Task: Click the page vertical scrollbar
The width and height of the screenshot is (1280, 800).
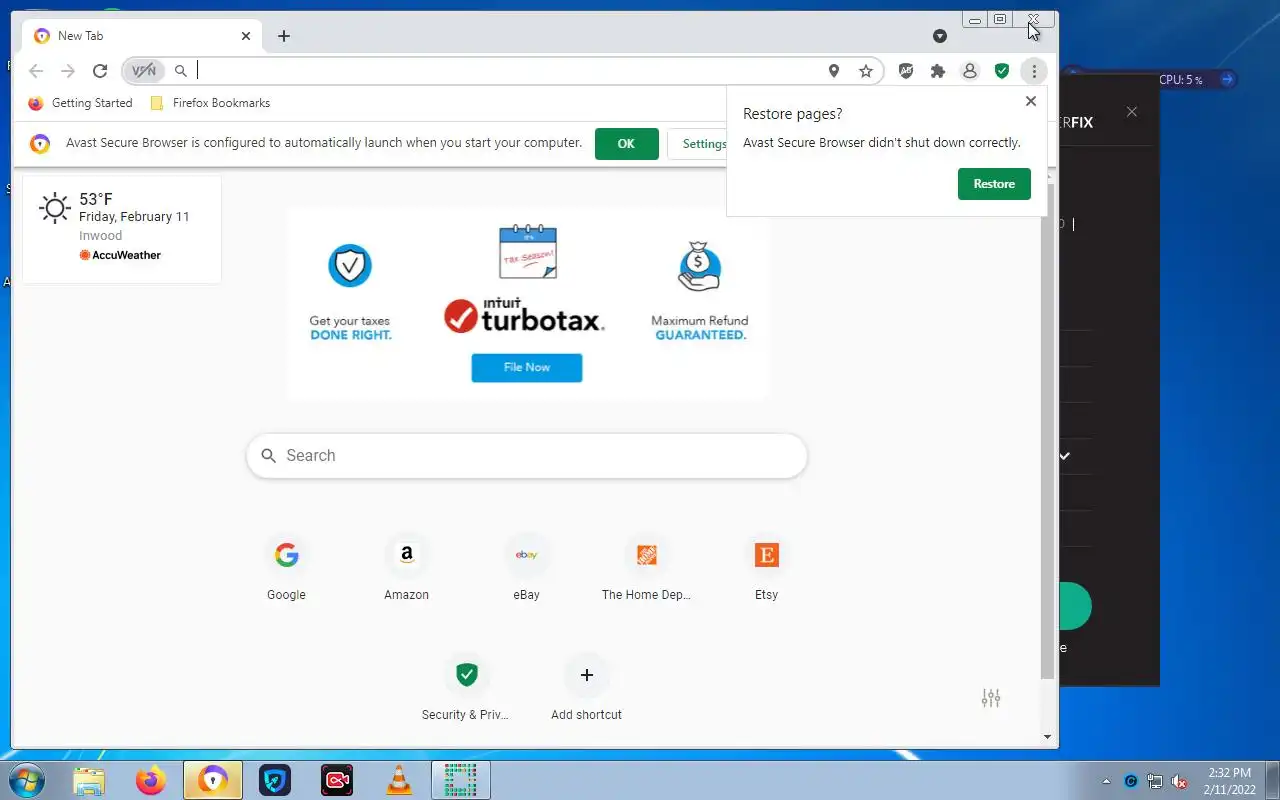Action: (1047, 430)
